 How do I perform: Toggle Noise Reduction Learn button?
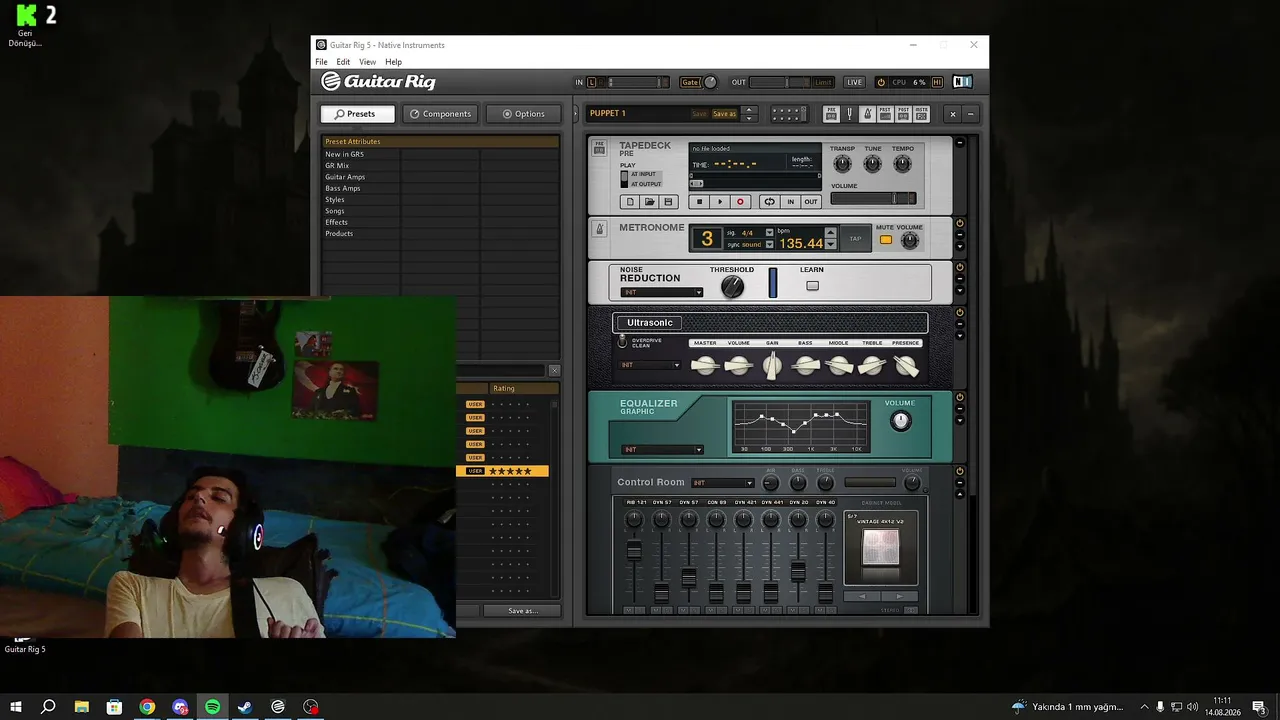click(812, 286)
